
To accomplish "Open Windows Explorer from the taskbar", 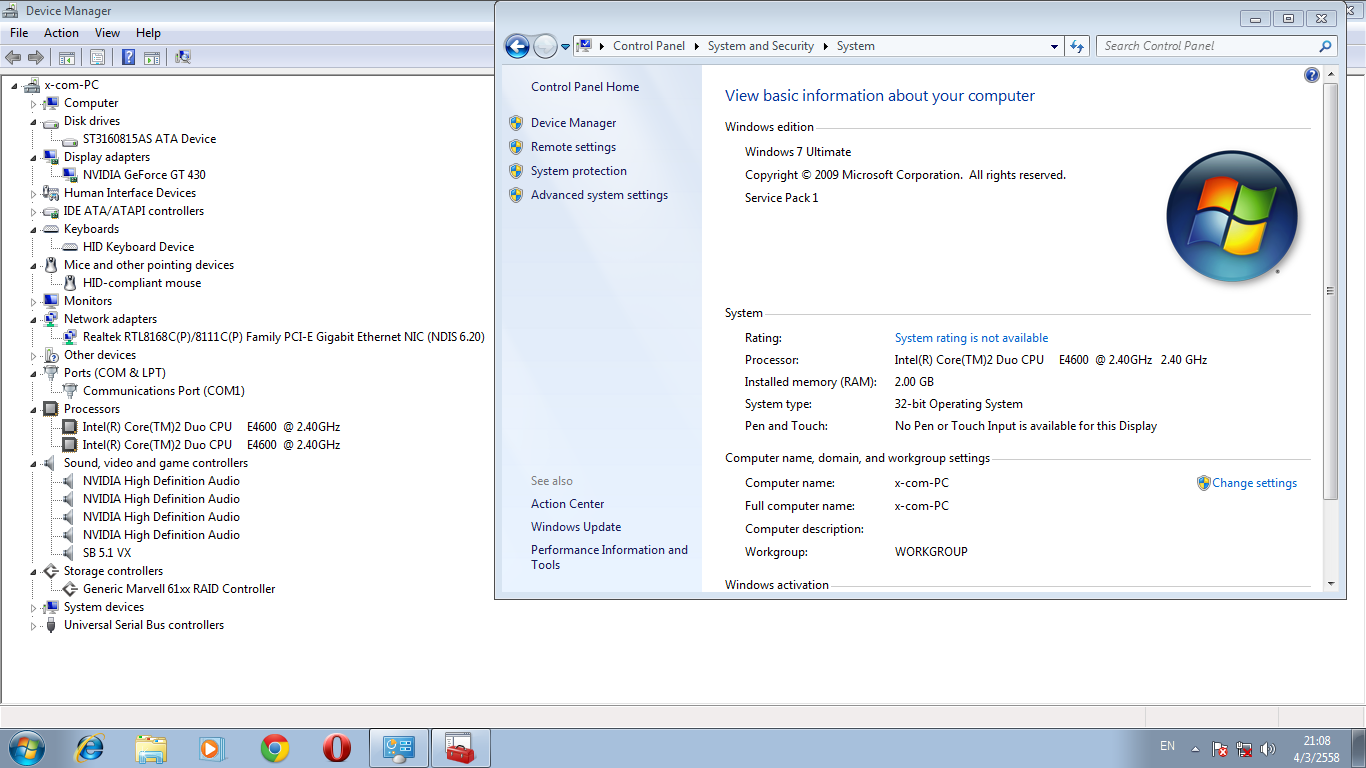I will point(152,748).
